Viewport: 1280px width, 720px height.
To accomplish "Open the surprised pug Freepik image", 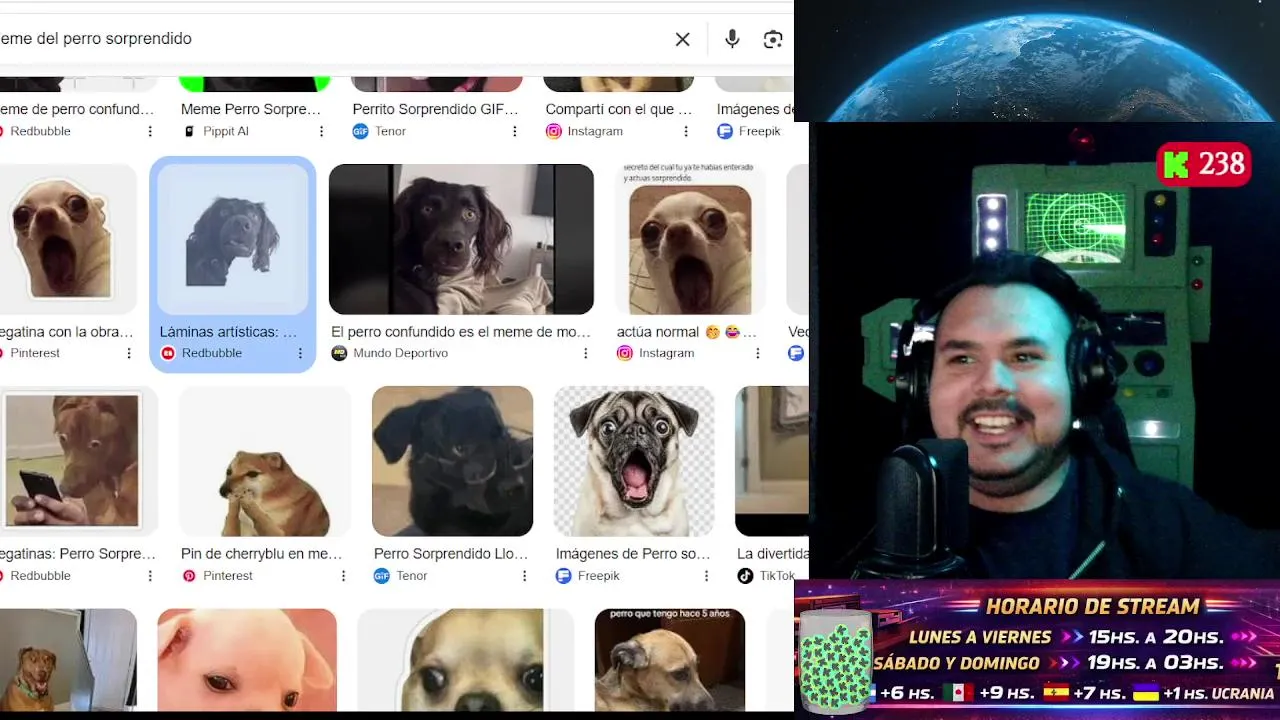I will (634, 461).
